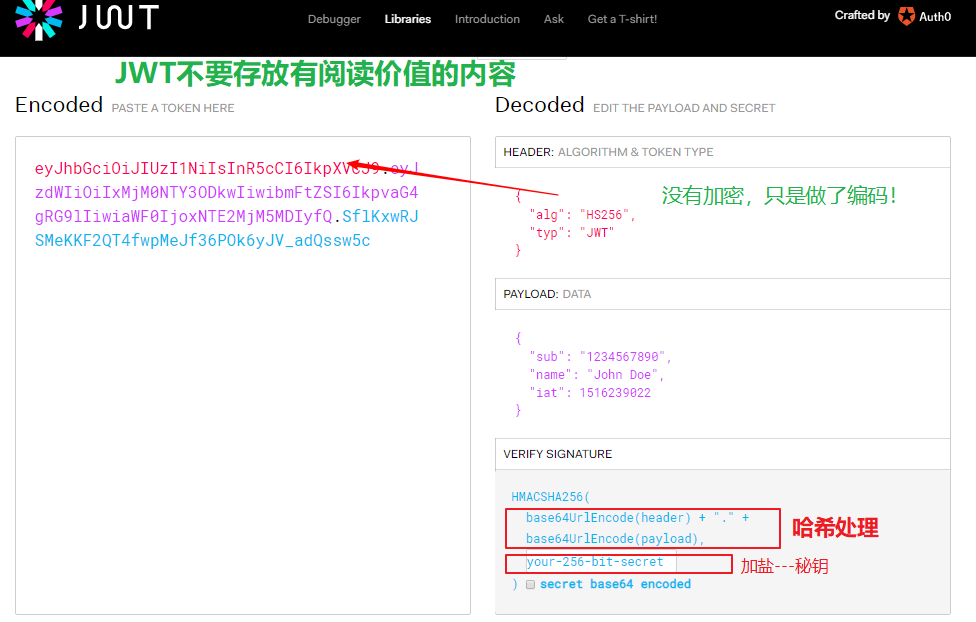Click the EDIT THE PAYLOAD AND SECRET hint
The image size is (976, 622).
click(684, 108)
